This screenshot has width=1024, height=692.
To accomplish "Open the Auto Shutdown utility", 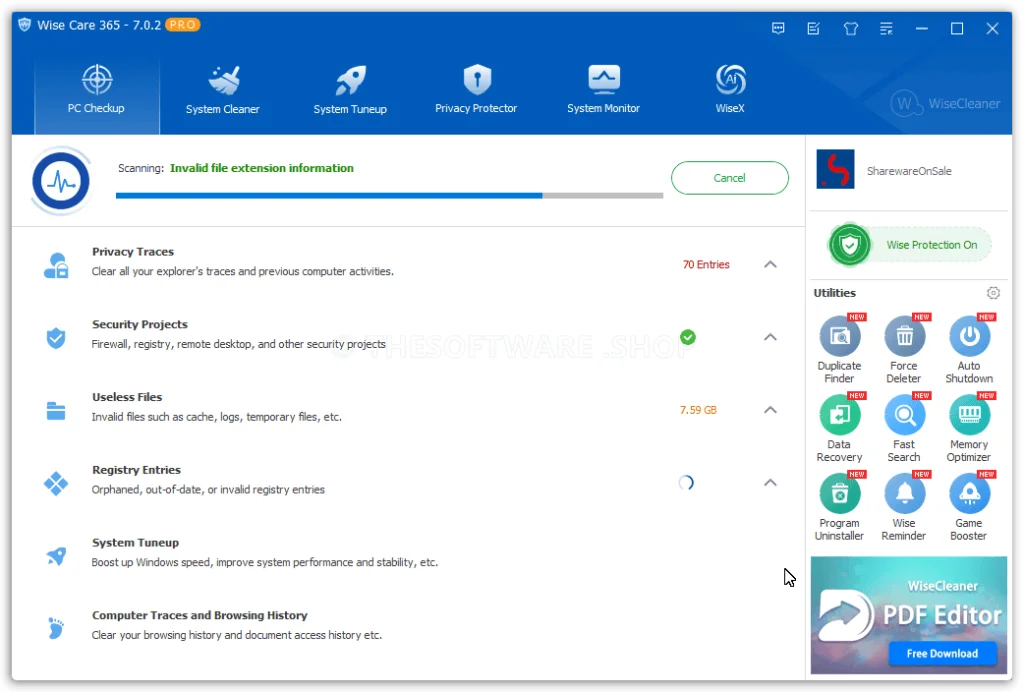I will pyautogui.click(x=968, y=338).
